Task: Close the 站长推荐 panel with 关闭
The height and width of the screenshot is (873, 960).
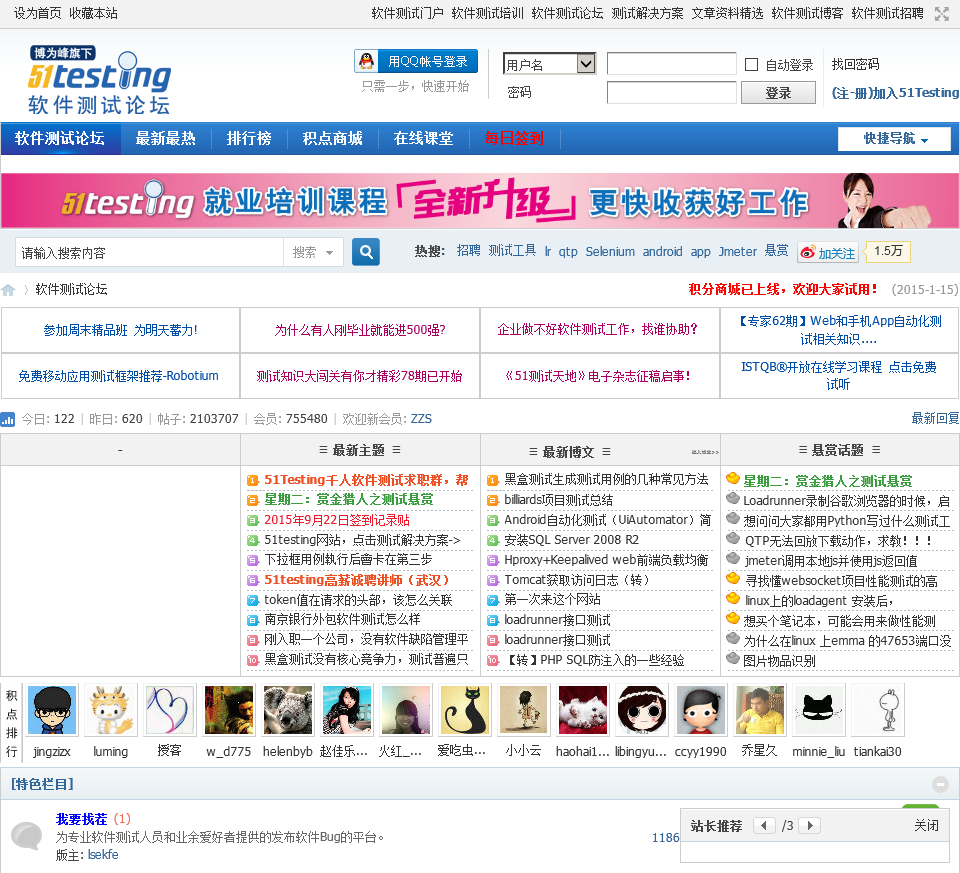Action: [x=926, y=825]
